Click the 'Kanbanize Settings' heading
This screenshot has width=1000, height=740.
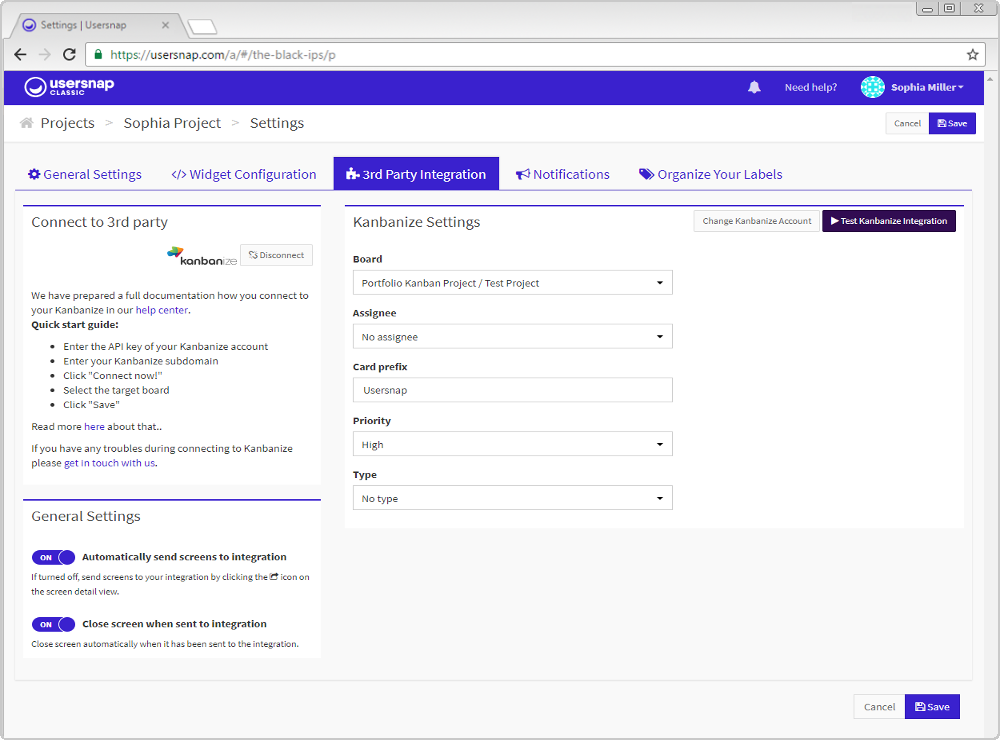[416, 222]
